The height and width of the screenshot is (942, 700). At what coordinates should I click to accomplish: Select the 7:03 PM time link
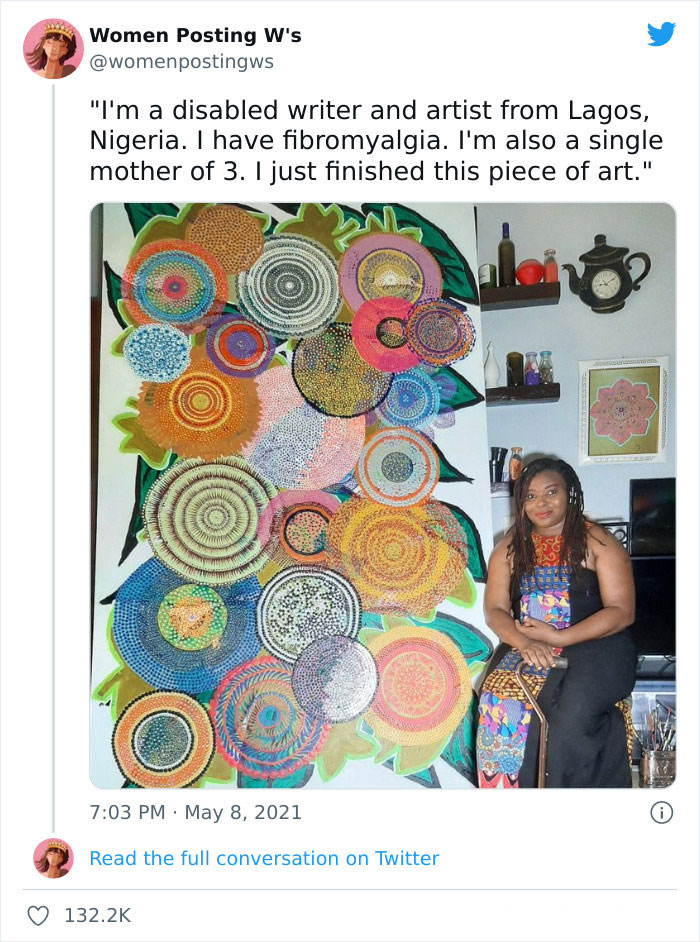pos(118,813)
